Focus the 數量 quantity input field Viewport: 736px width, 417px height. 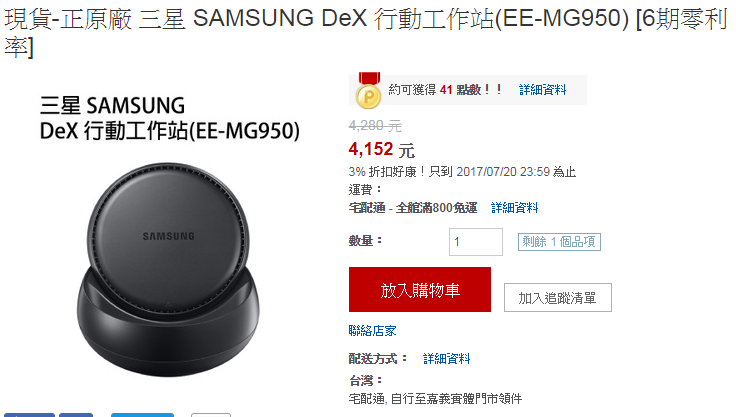(475, 242)
